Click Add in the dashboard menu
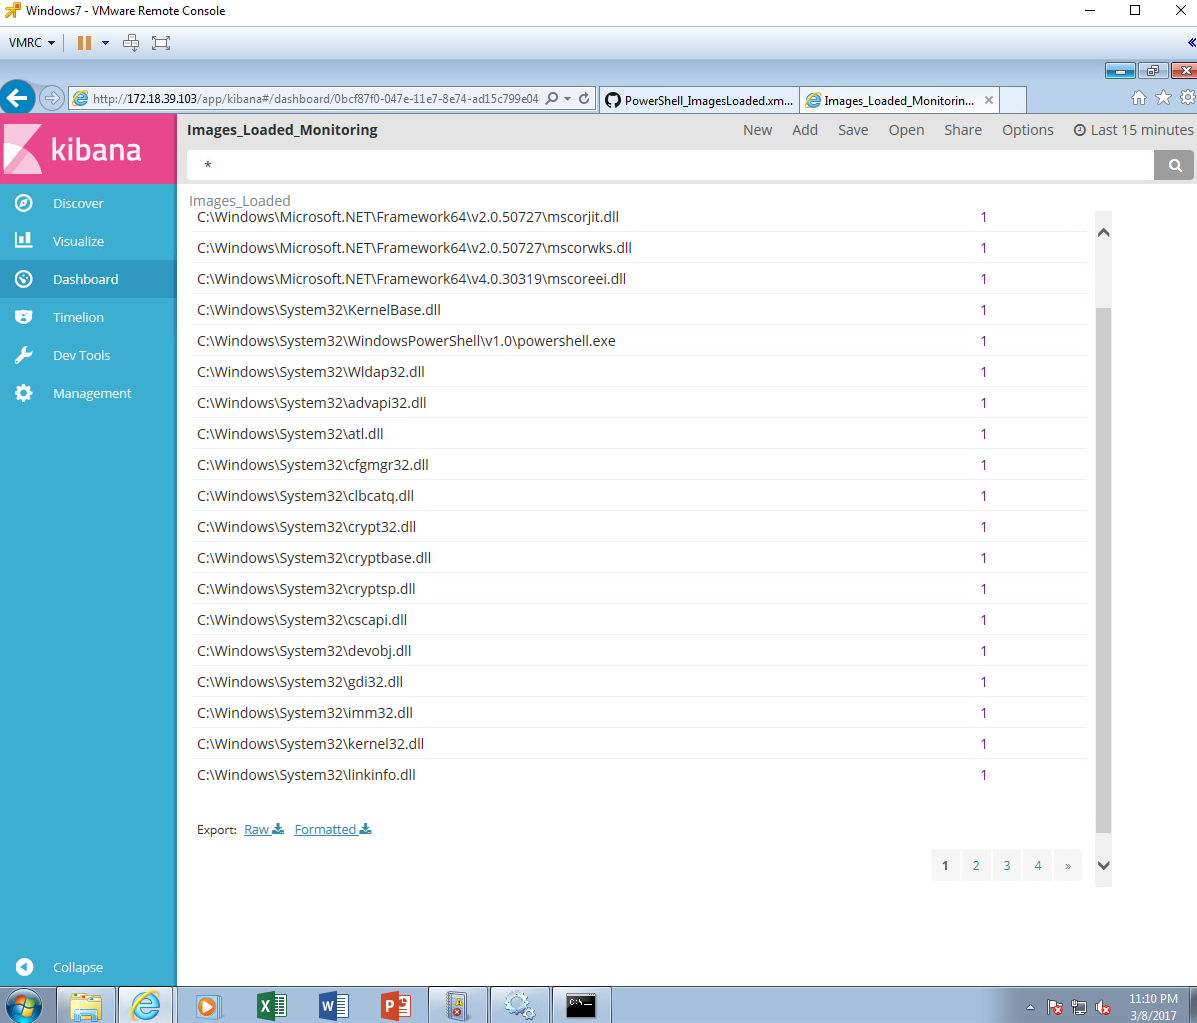 [805, 130]
